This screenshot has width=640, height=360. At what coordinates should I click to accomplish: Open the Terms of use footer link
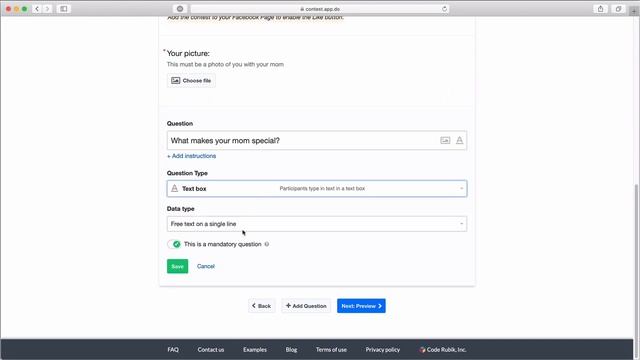click(x=331, y=350)
